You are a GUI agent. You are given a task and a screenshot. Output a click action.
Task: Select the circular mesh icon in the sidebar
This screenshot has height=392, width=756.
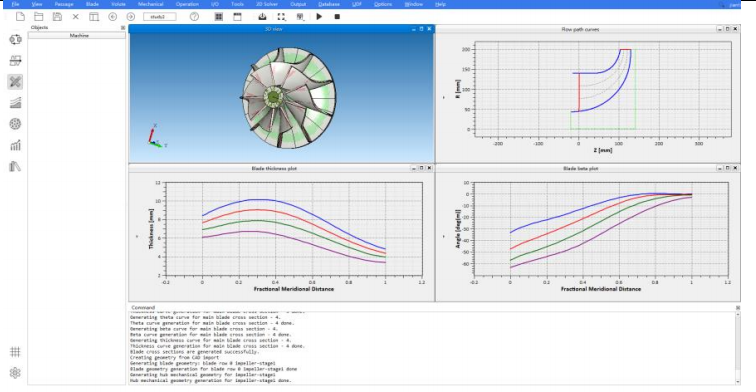coord(15,124)
